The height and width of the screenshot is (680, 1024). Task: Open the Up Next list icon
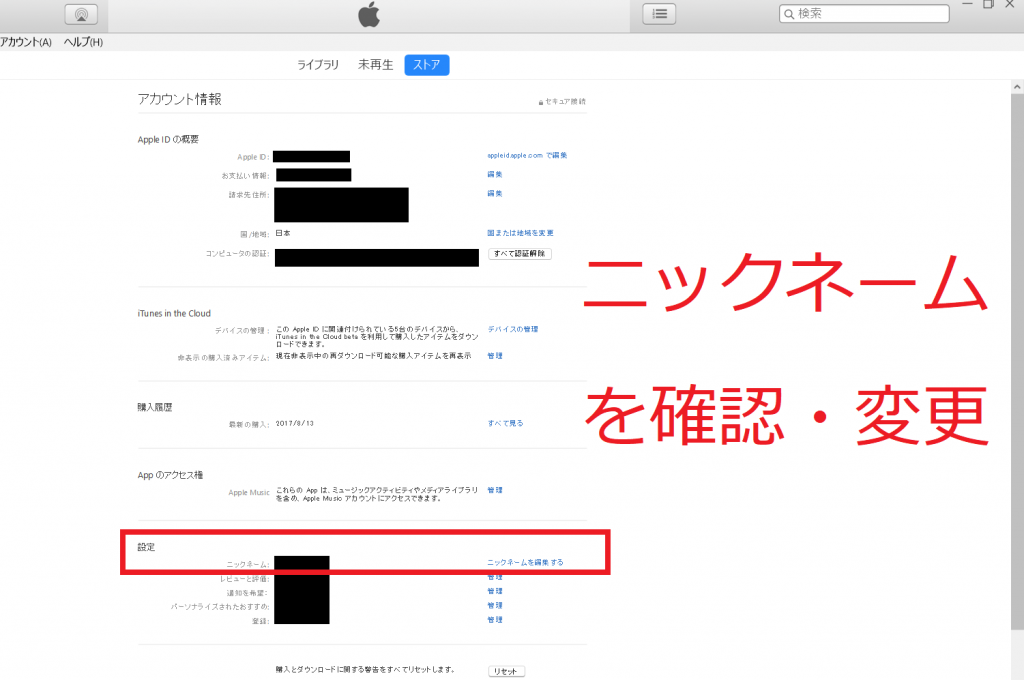coord(659,14)
